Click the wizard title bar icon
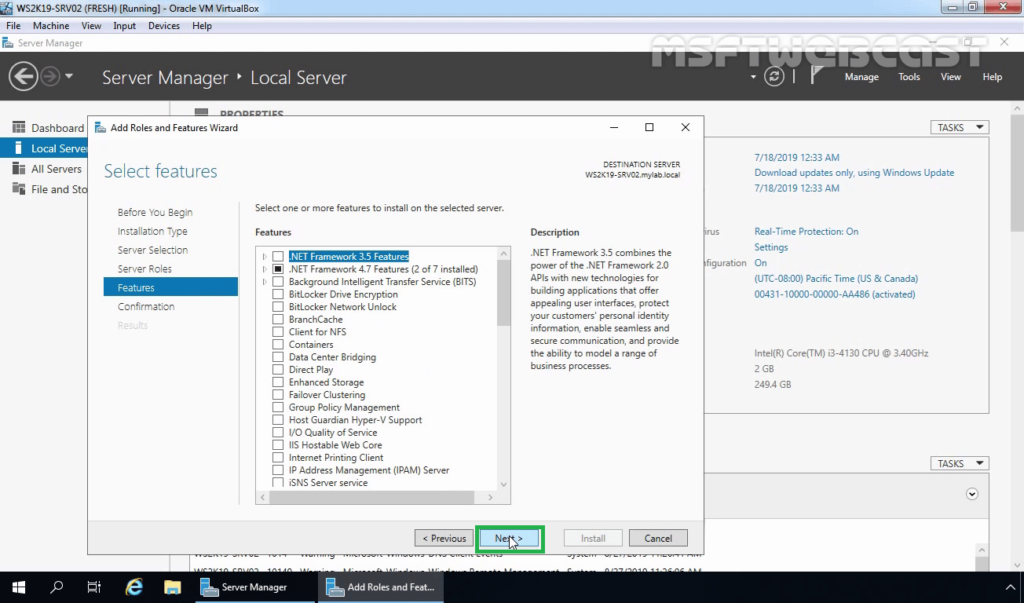Viewport: 1024px width, 603px height. pos(101,127)
